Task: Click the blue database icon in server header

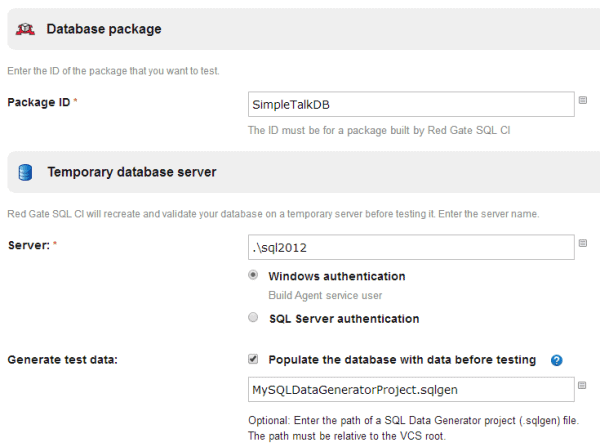Action: click(x=24, y=173)
